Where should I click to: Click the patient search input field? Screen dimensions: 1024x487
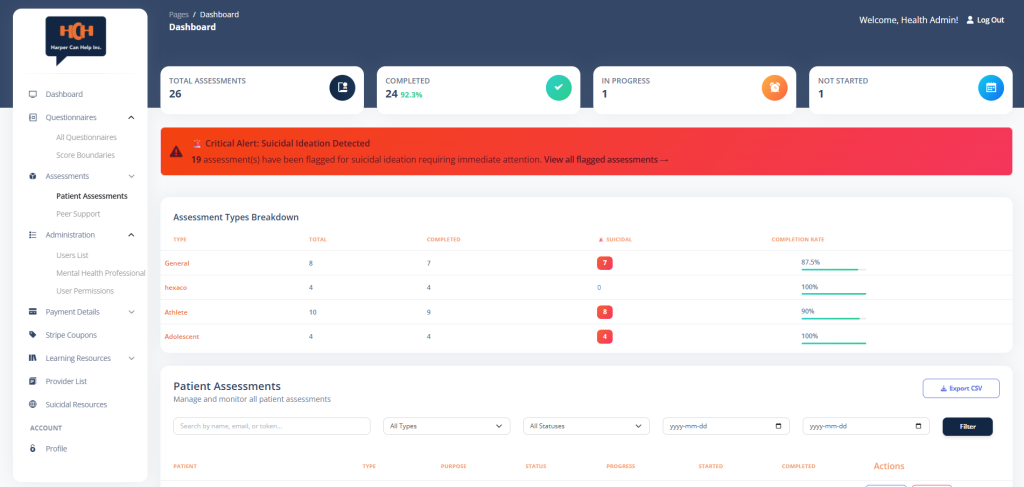[272, 426]
